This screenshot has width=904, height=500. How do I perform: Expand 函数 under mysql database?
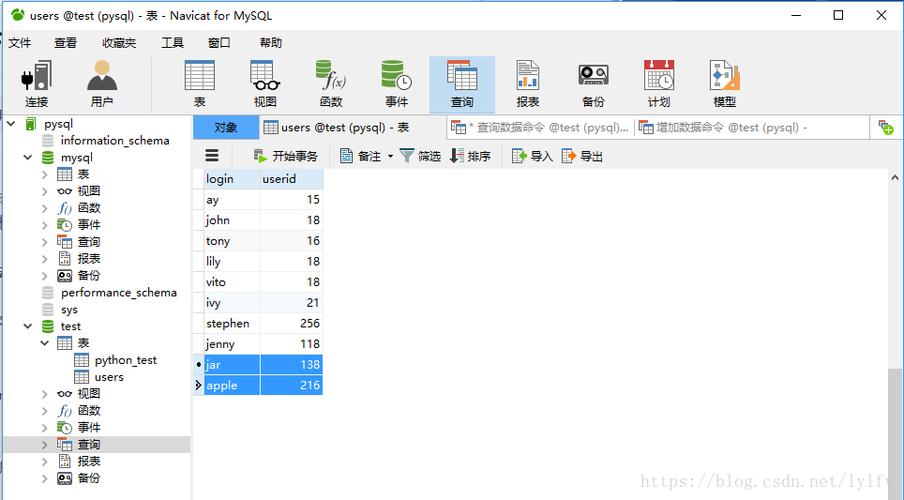[45, 208]
